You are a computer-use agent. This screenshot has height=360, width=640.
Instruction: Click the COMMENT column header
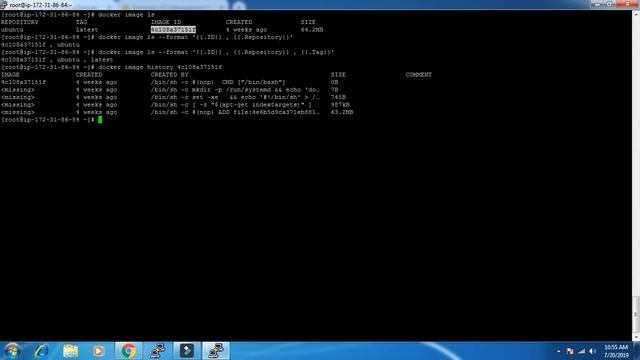[x=418, y=75]
